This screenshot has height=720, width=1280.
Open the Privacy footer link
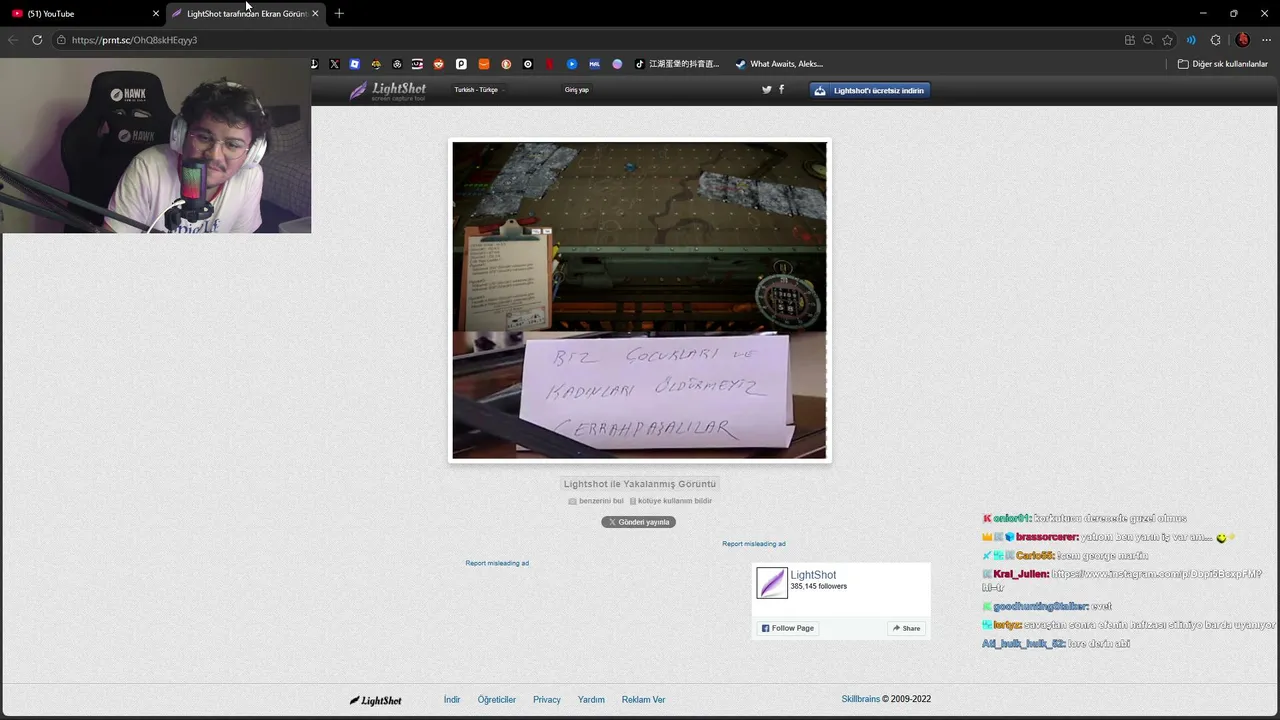pos(547,700)
